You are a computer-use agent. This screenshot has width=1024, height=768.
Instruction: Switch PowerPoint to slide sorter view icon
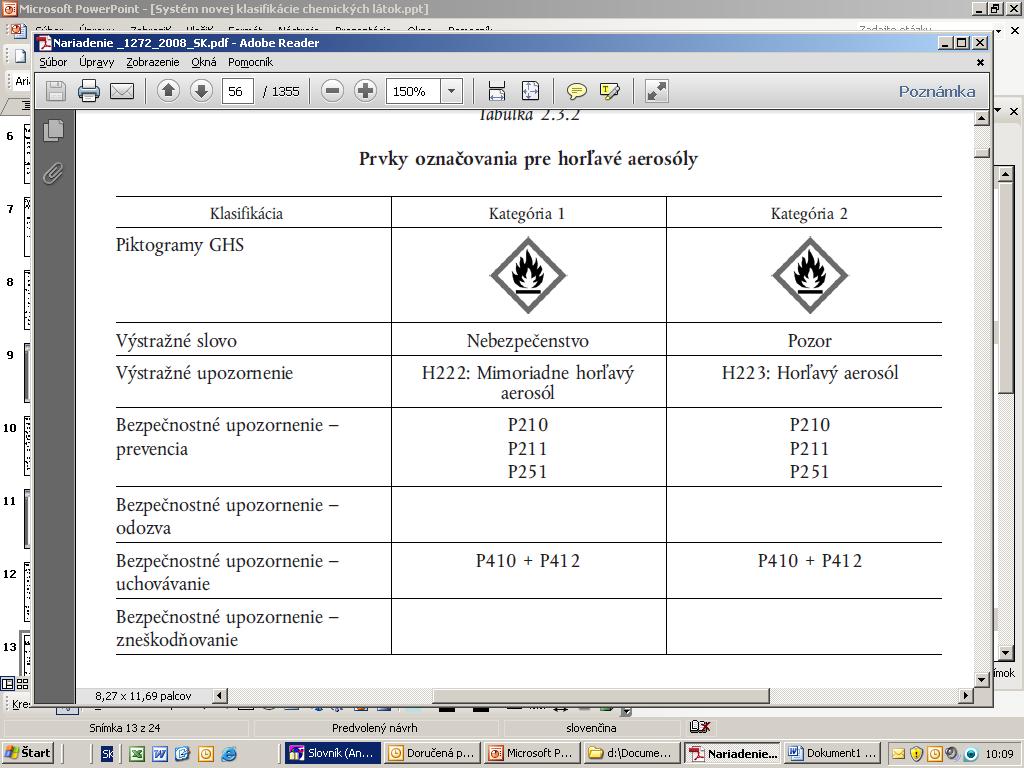click(x=22, y=684)
